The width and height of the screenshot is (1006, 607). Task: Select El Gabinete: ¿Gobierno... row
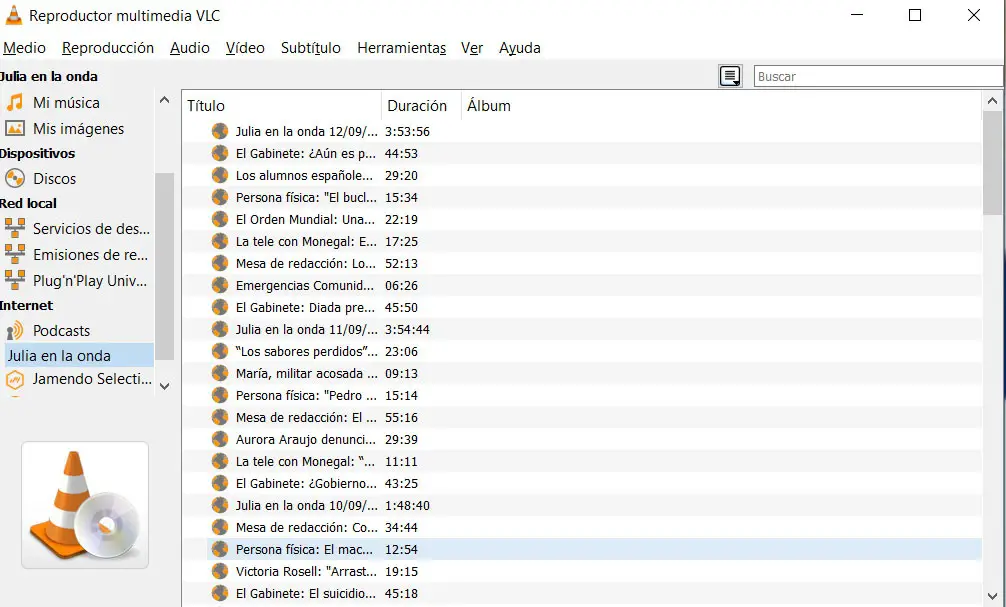(594, 483)
